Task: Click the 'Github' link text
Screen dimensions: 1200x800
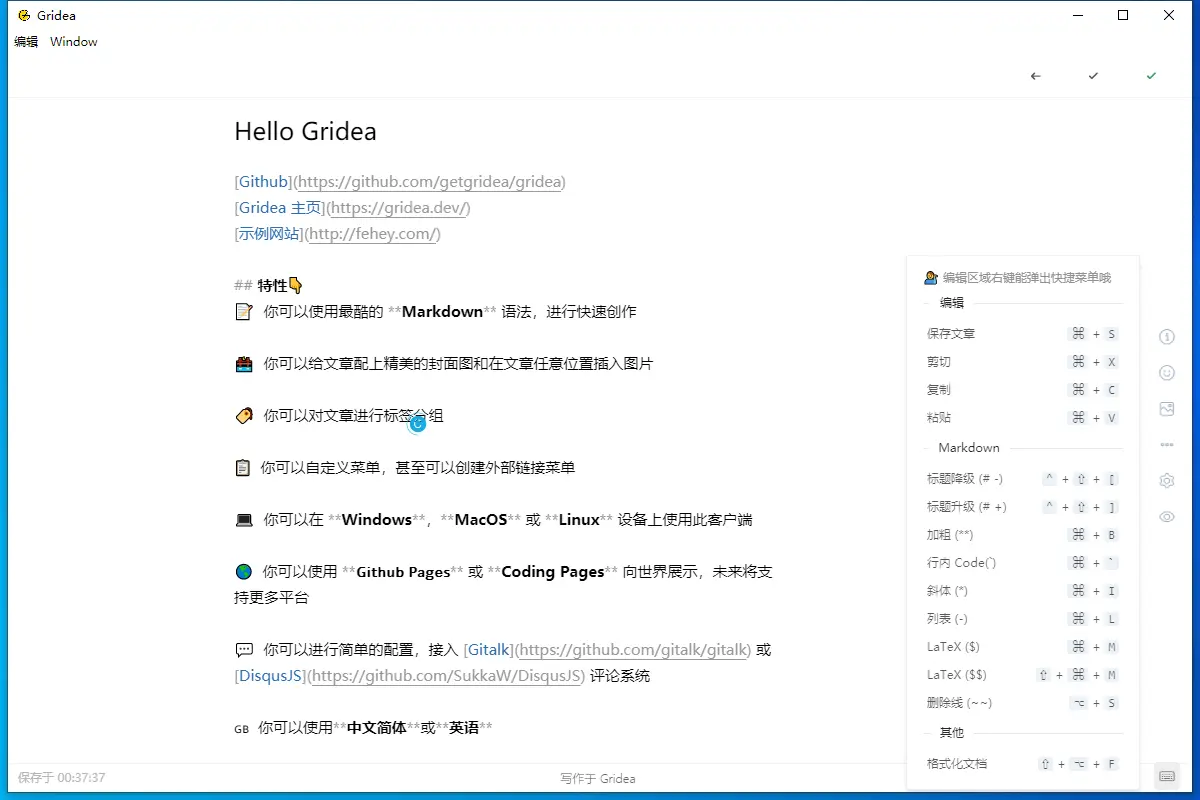Action: click(x=264, y=182)
